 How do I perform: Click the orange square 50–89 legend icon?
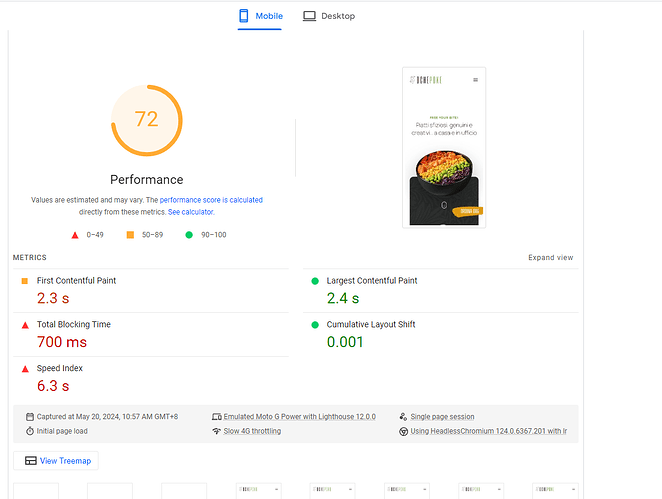[x=130, y=235]
